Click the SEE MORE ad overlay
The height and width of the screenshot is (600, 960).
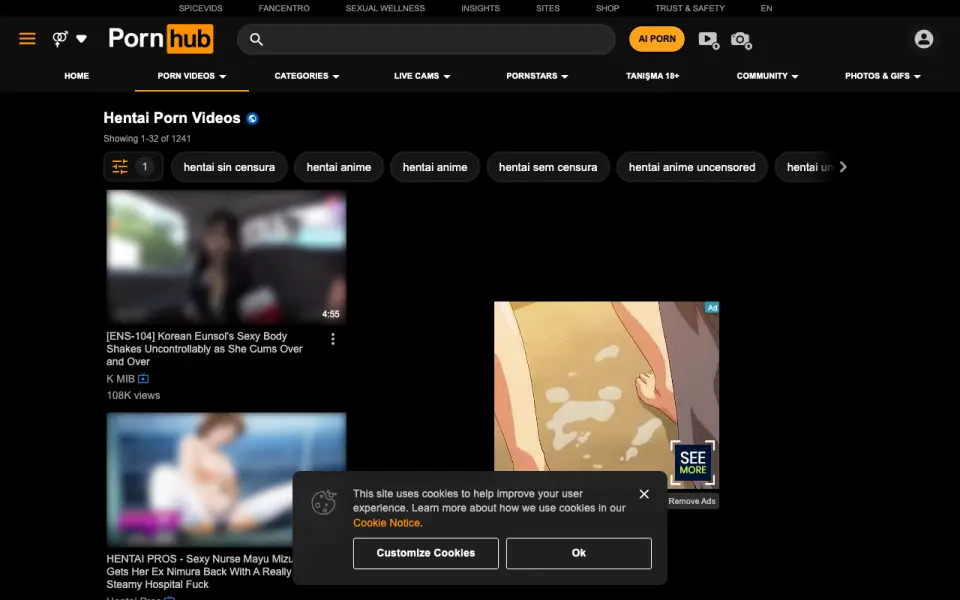coord(692,462)
